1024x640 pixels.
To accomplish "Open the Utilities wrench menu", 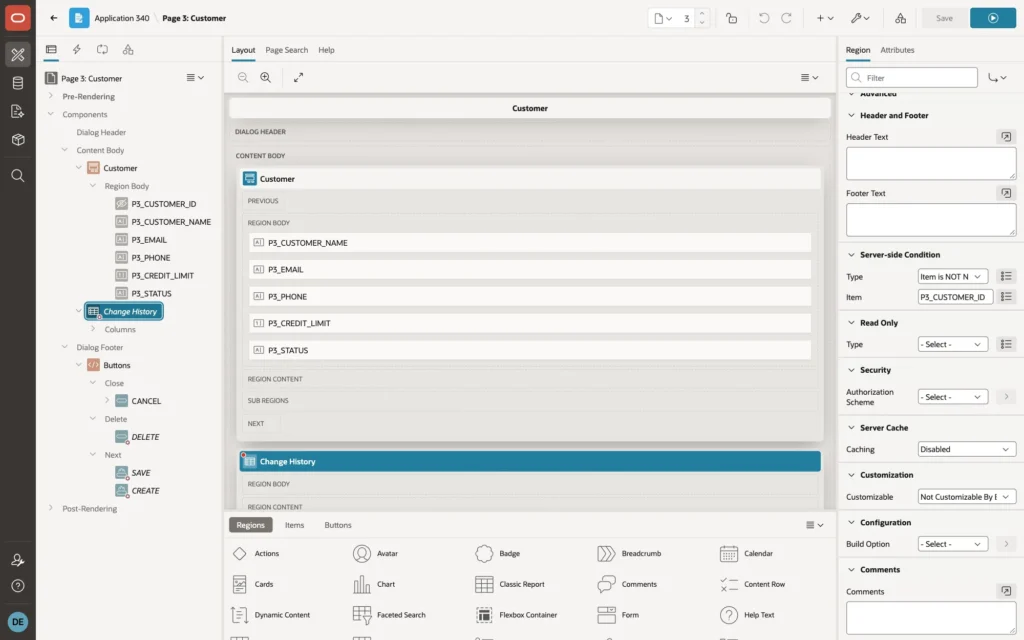I will click(x=860, y=18).
